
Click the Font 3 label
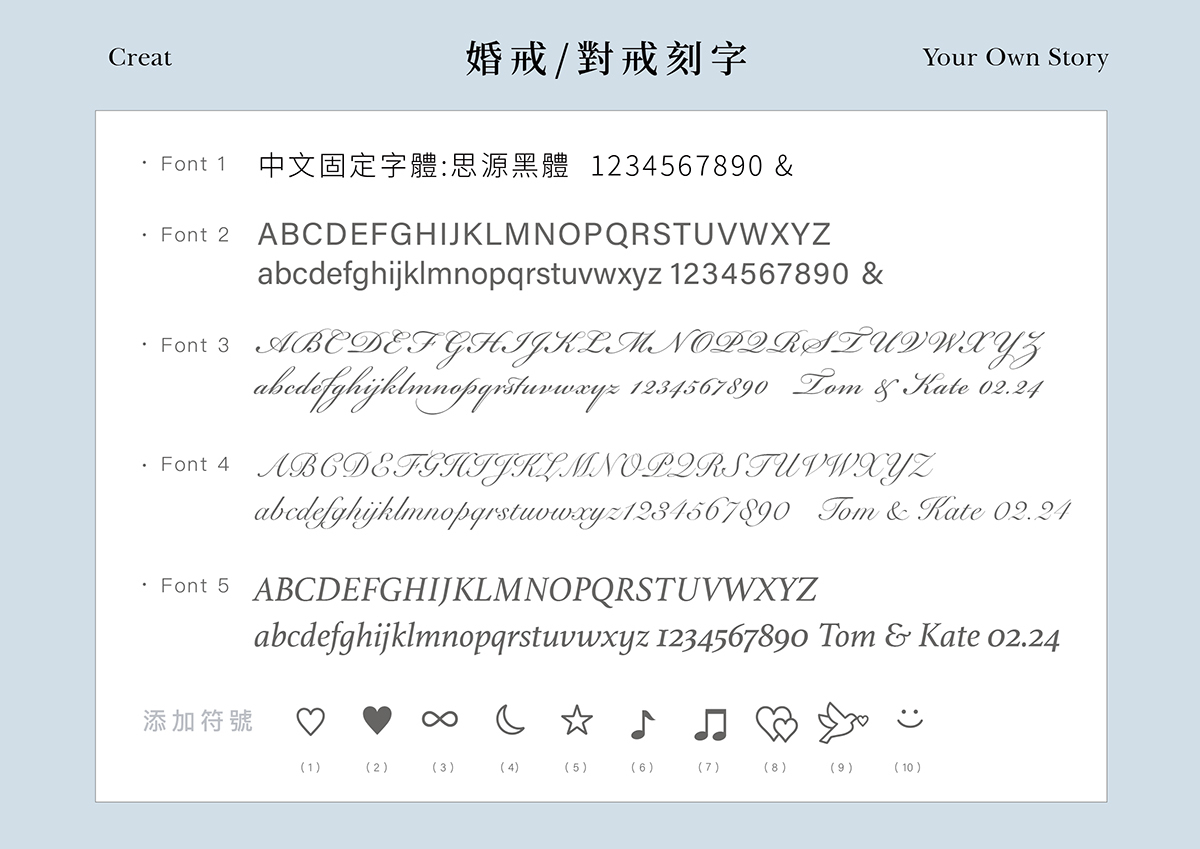click(195, 345)
